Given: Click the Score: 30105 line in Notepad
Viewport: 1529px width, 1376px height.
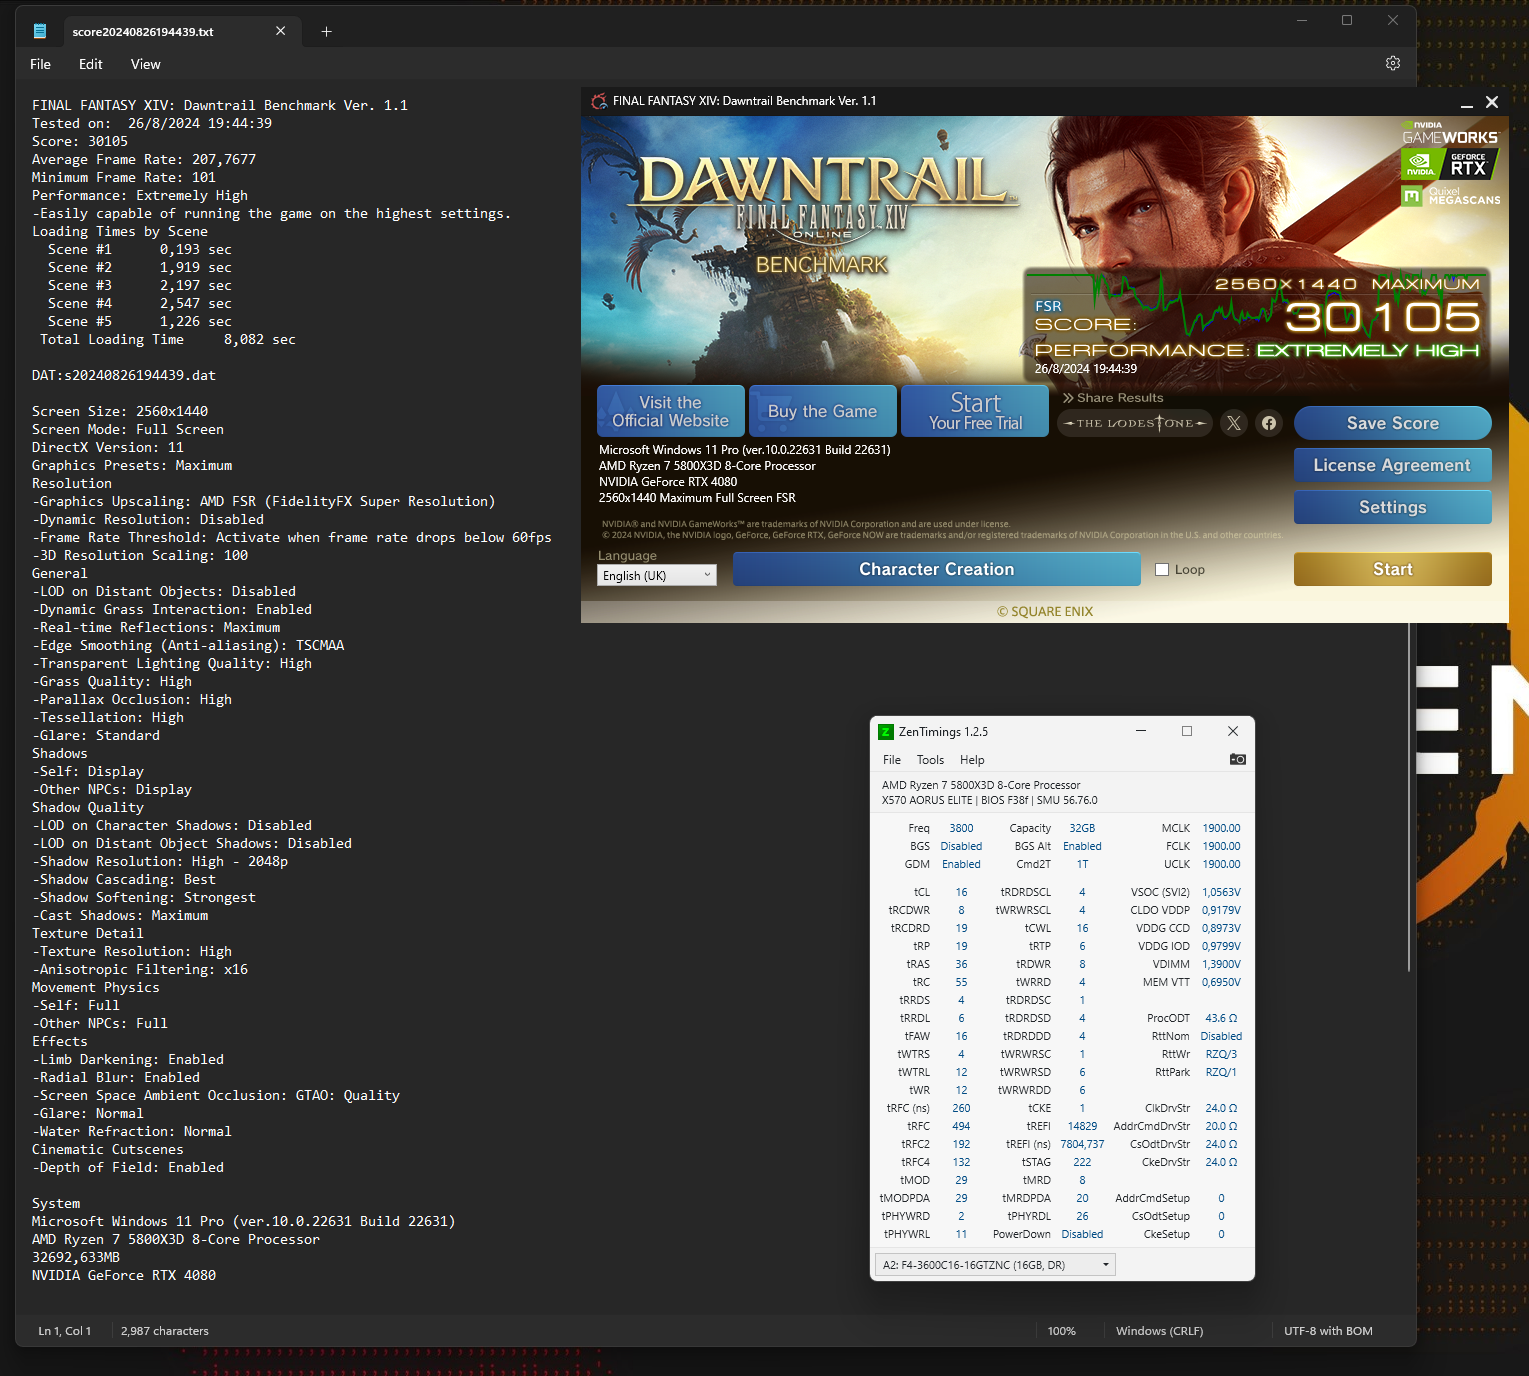Looking at the screenshot, I should 80,141.
